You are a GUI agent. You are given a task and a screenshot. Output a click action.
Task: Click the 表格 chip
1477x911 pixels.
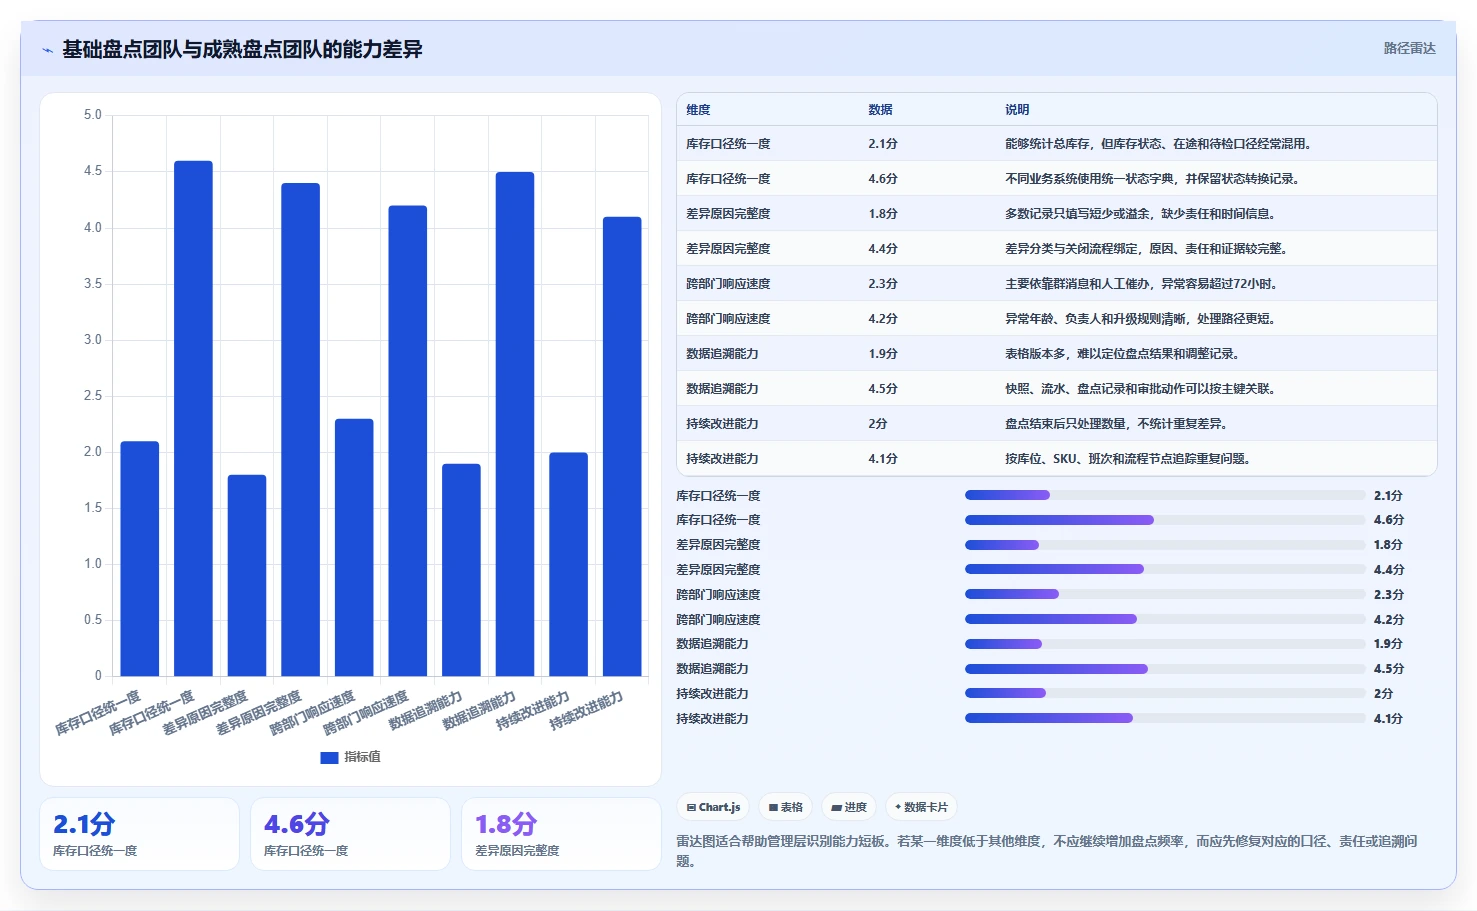tap(785, 807)
